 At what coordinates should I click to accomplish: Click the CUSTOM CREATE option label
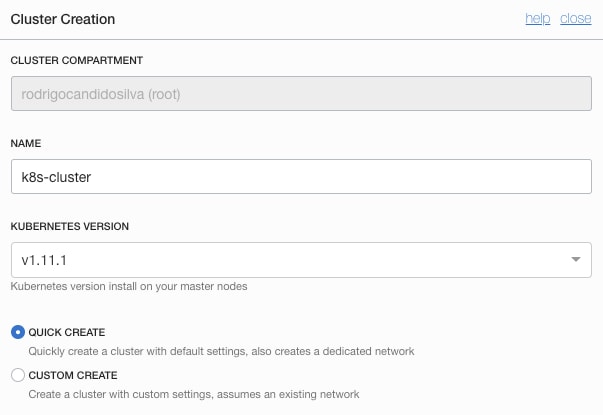pyautogui.click(x=73, y=376)
